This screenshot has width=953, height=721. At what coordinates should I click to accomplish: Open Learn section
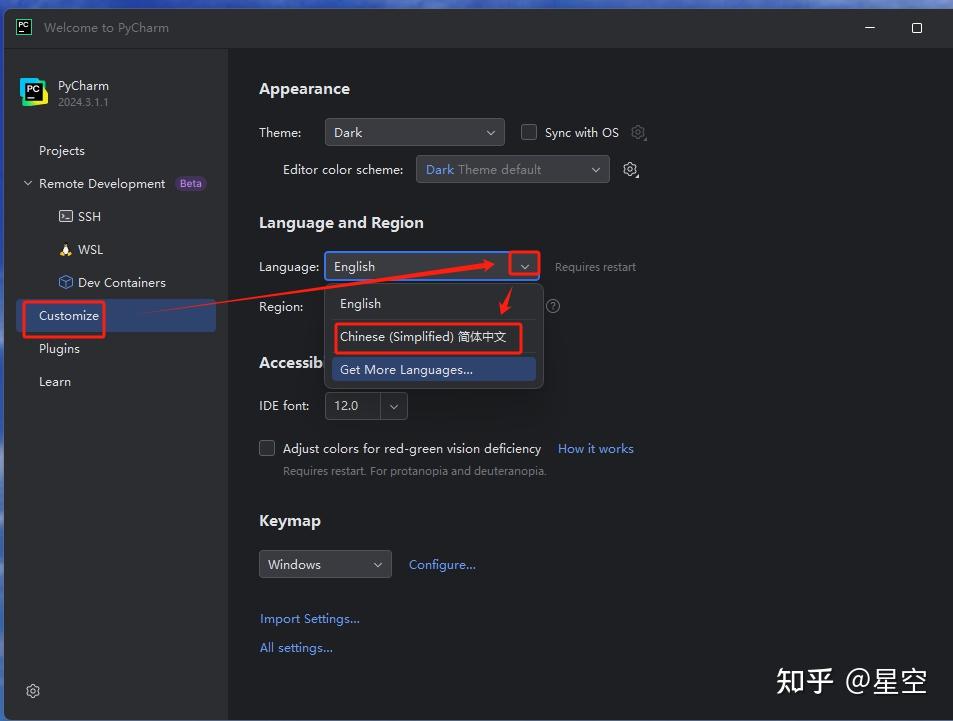(55, 382)
